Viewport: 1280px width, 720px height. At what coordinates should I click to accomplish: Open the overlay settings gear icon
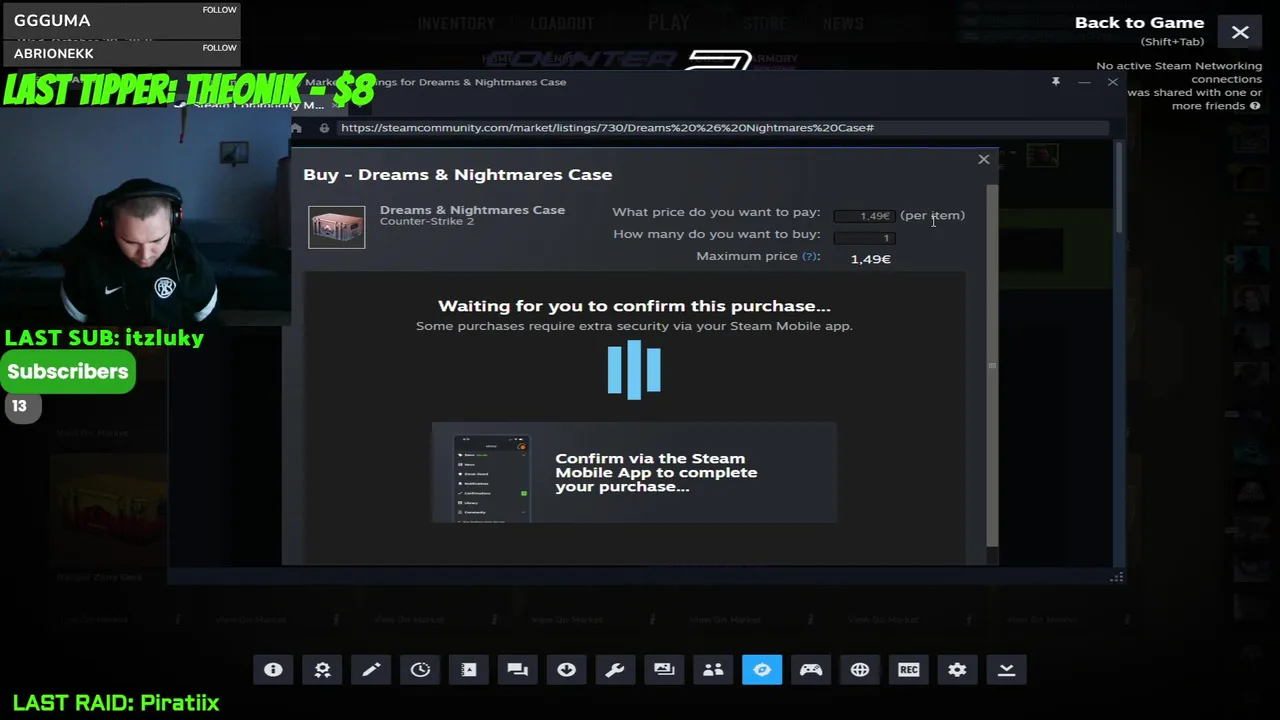pos(957,670)
